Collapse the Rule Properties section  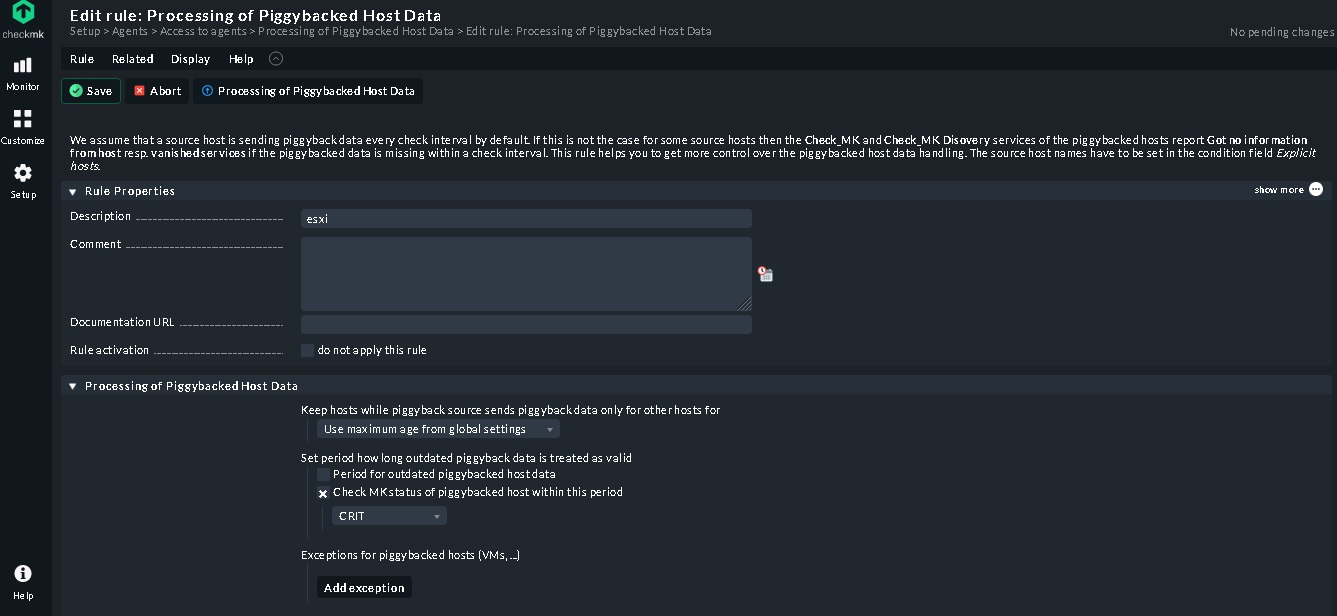coord(72,191)
